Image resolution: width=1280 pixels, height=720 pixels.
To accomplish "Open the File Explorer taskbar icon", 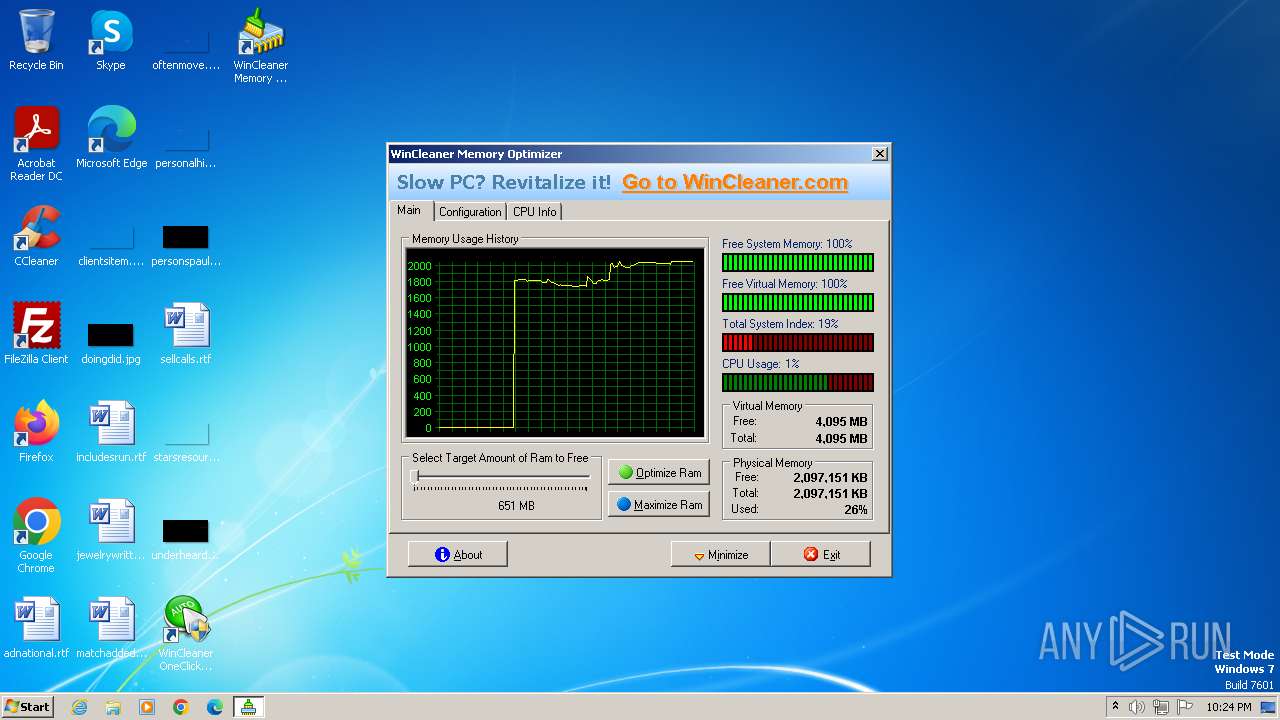I will point(113,707).
